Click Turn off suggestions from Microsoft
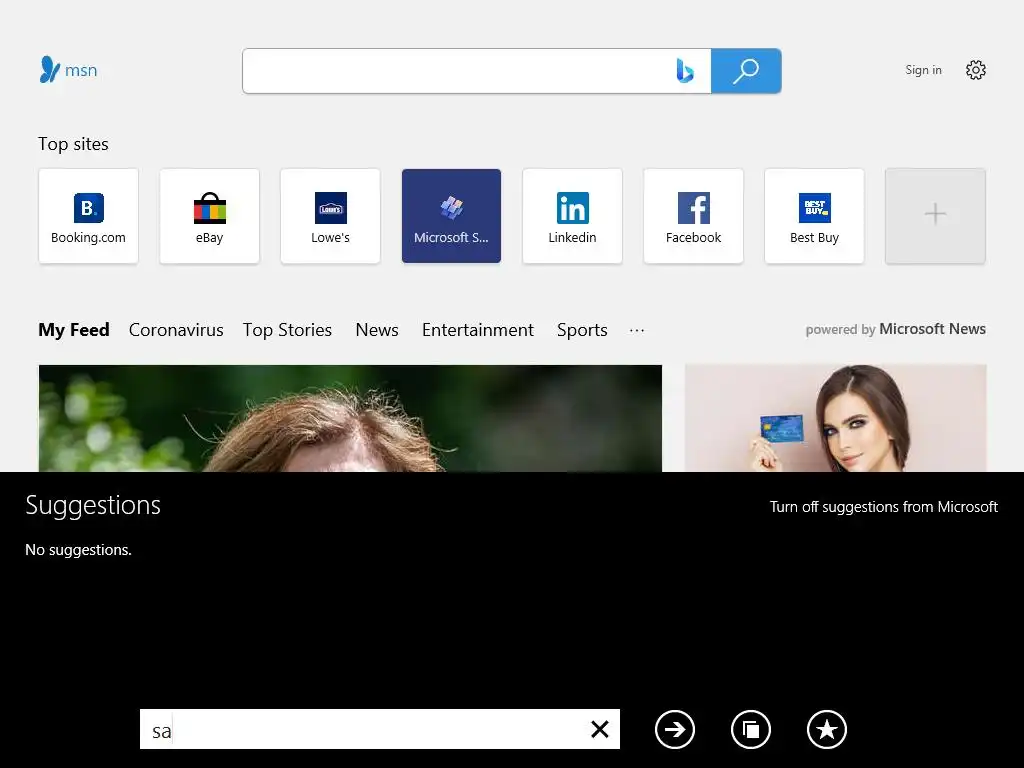 pyautogui.click(x=884, y=507)
